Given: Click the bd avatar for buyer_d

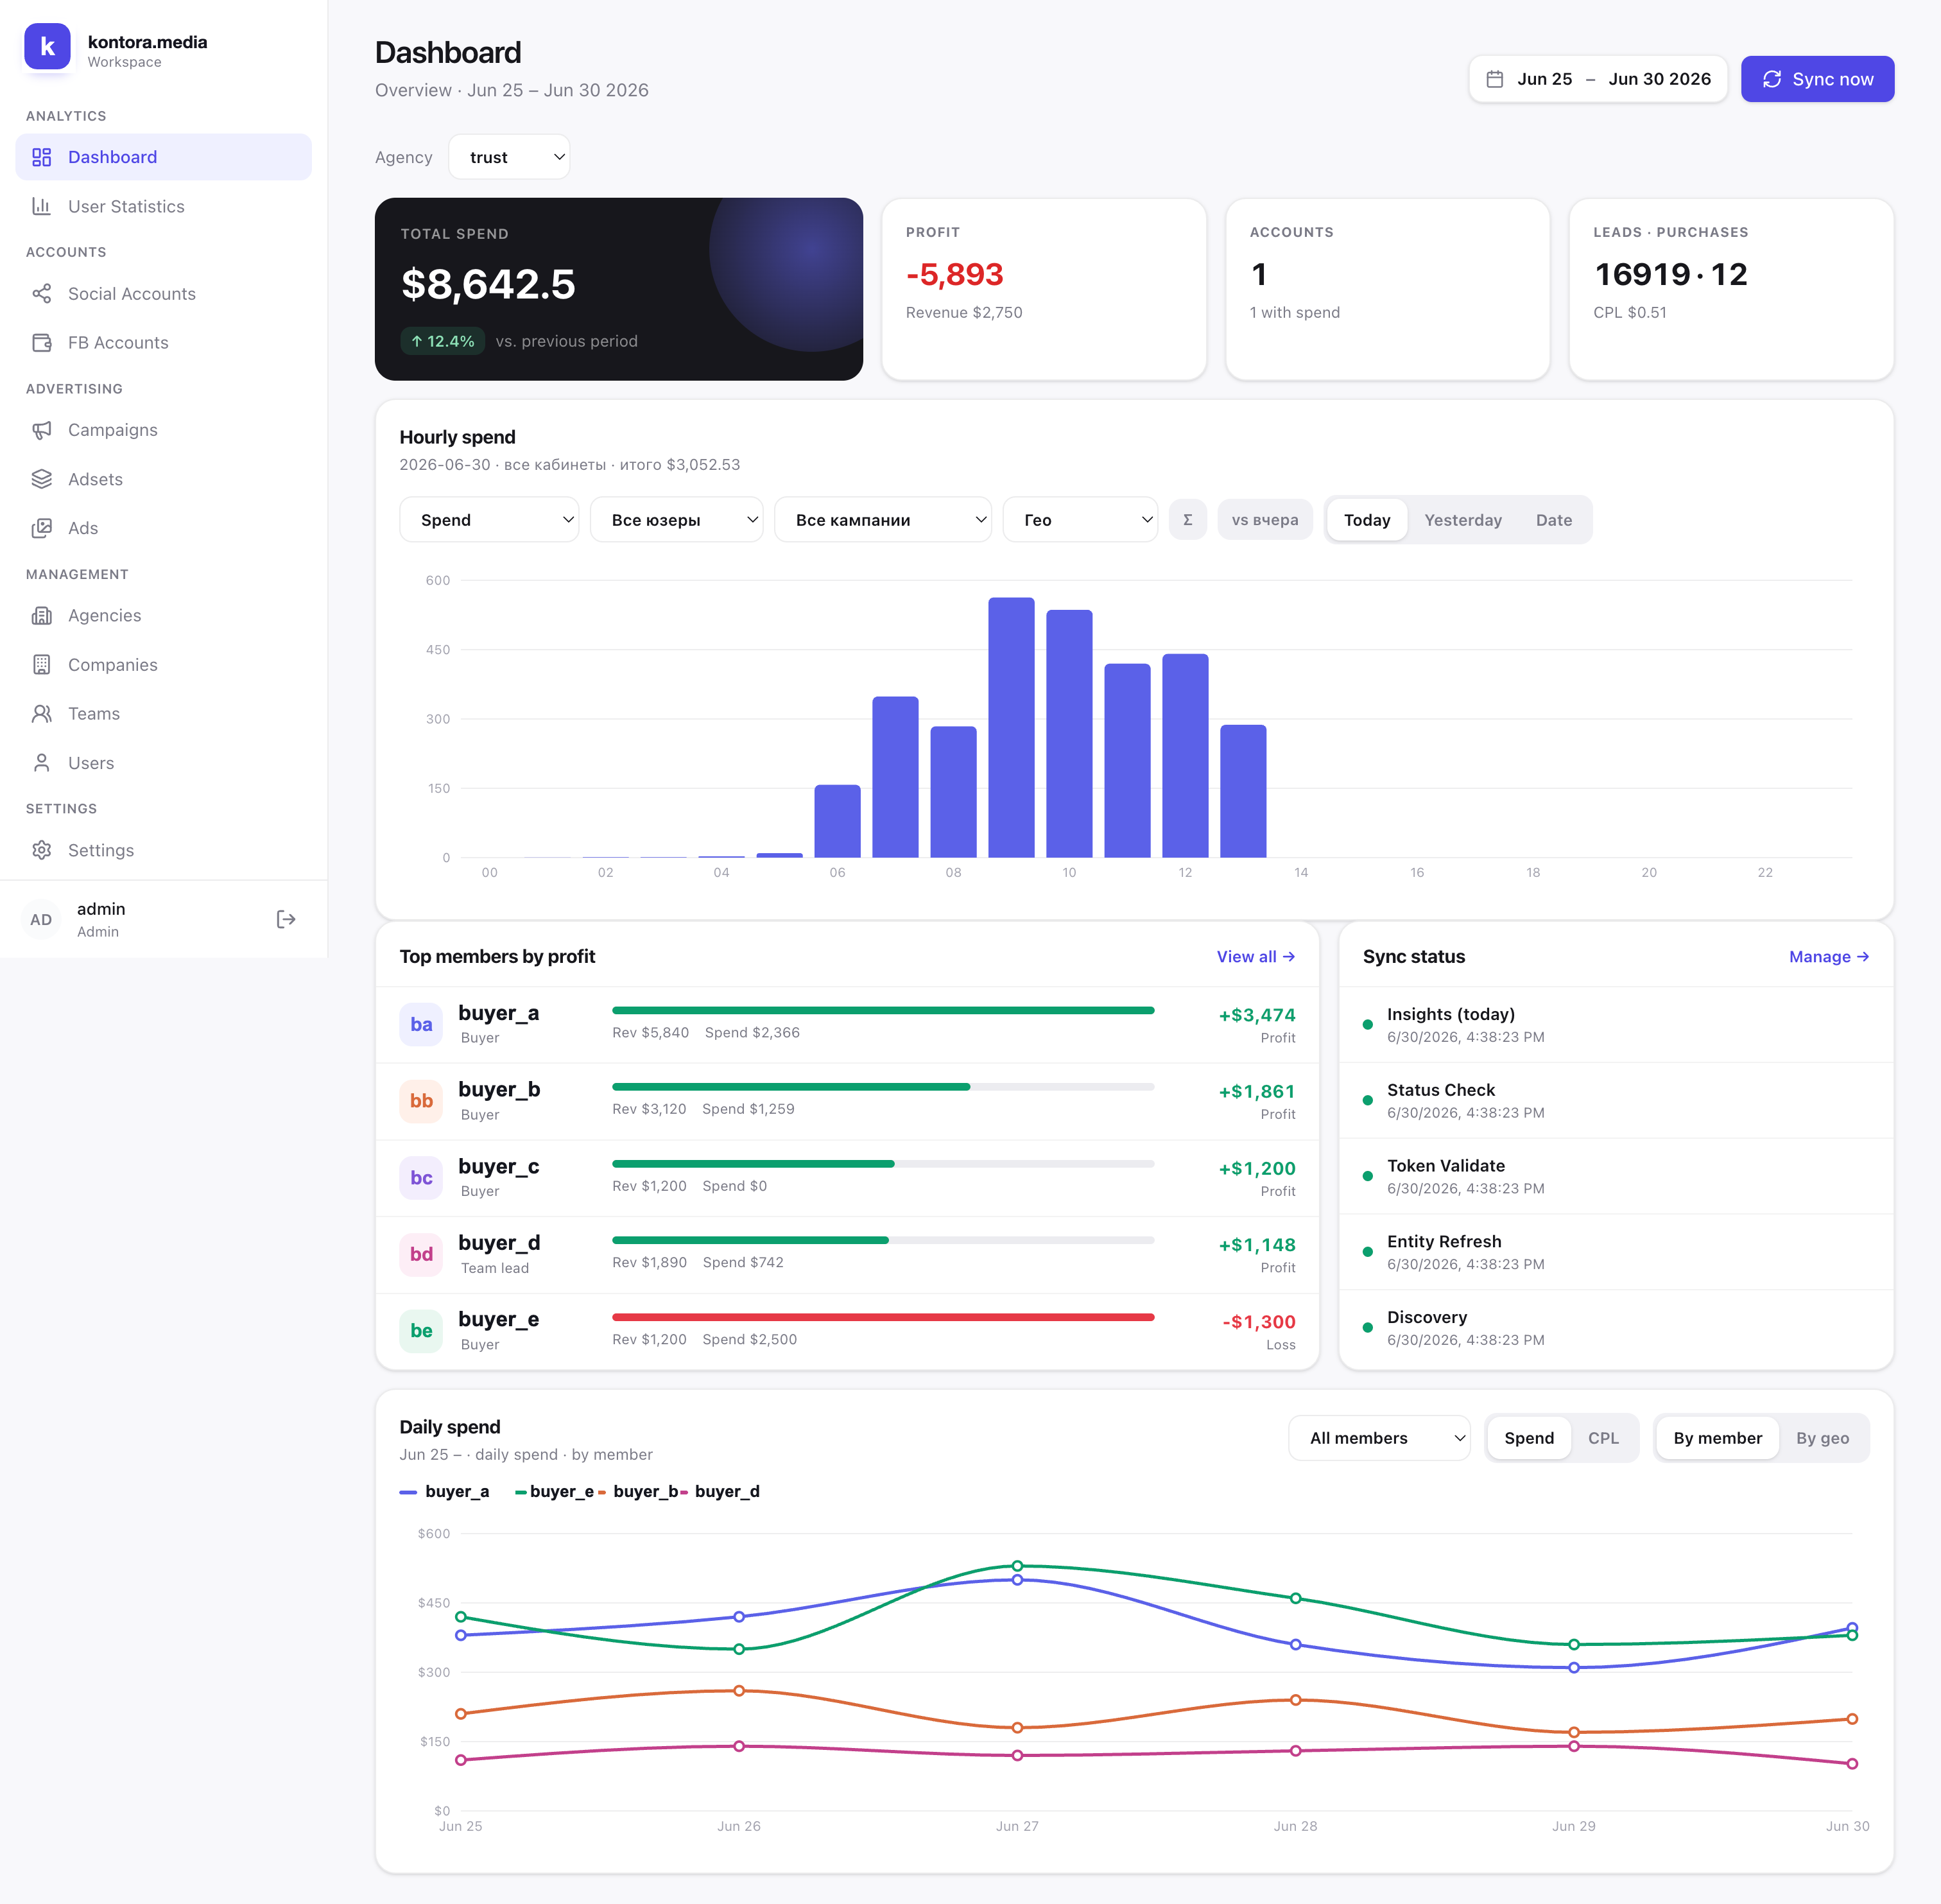Looking at the screenshot, I should coord(421,1254).
